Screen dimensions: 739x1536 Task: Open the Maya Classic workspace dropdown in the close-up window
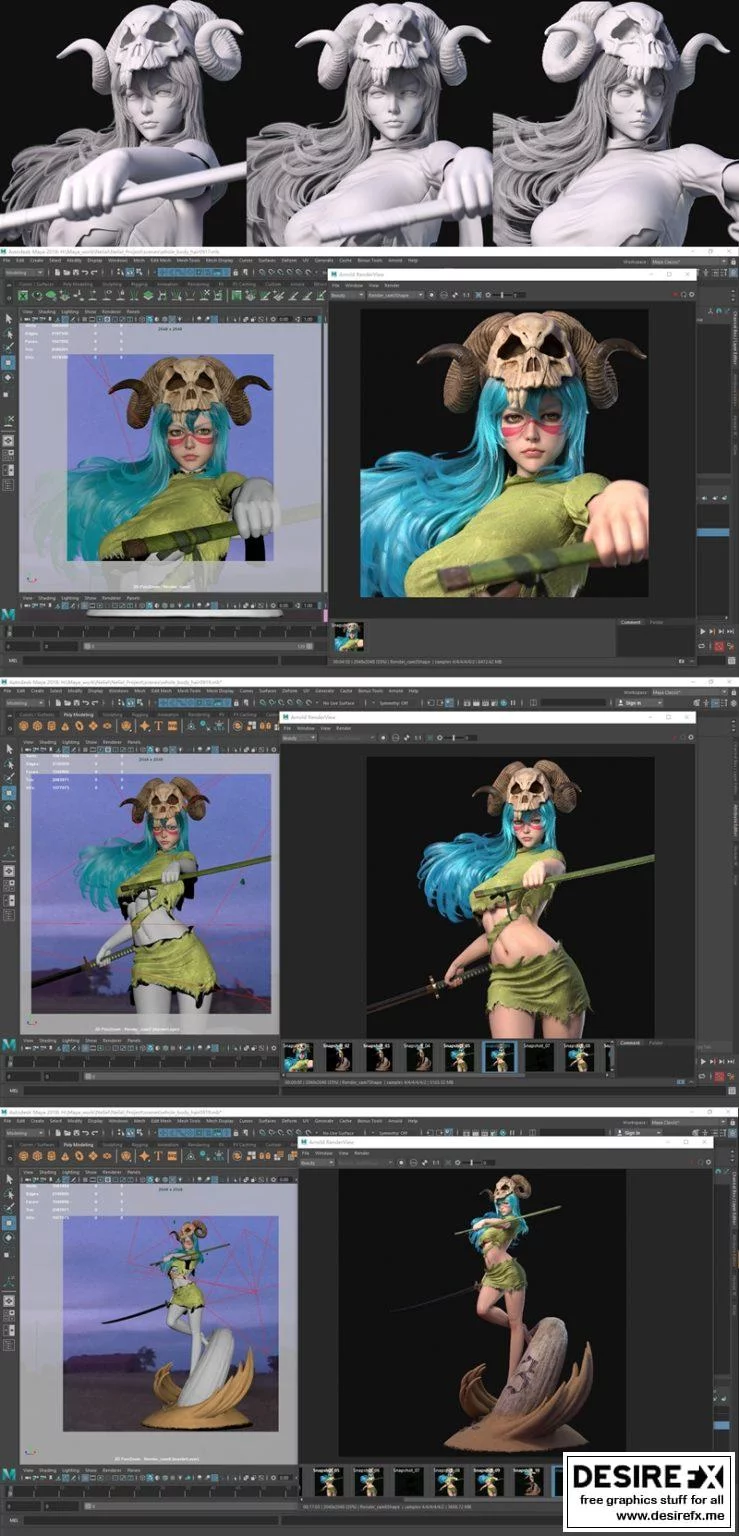click(689, 262)
